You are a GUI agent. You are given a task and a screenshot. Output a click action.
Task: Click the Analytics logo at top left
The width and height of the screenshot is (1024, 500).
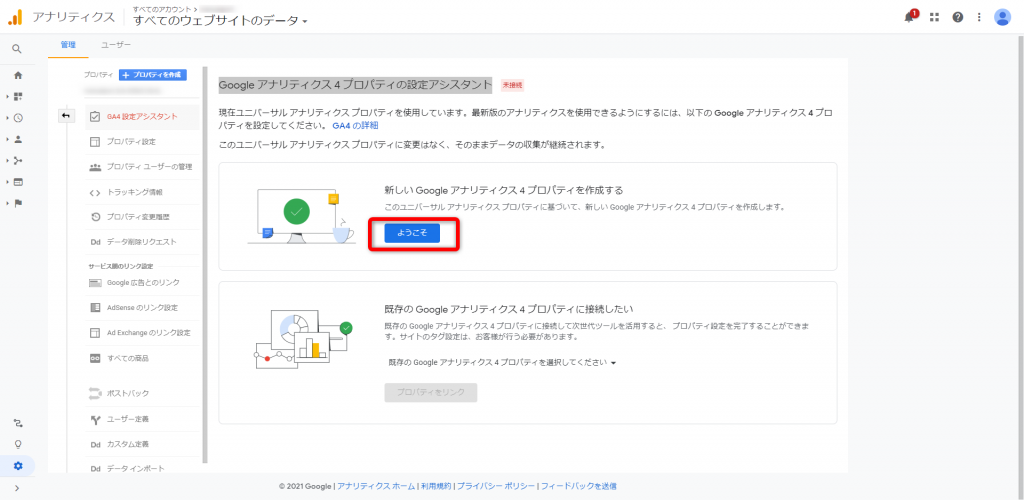(14, 18)
